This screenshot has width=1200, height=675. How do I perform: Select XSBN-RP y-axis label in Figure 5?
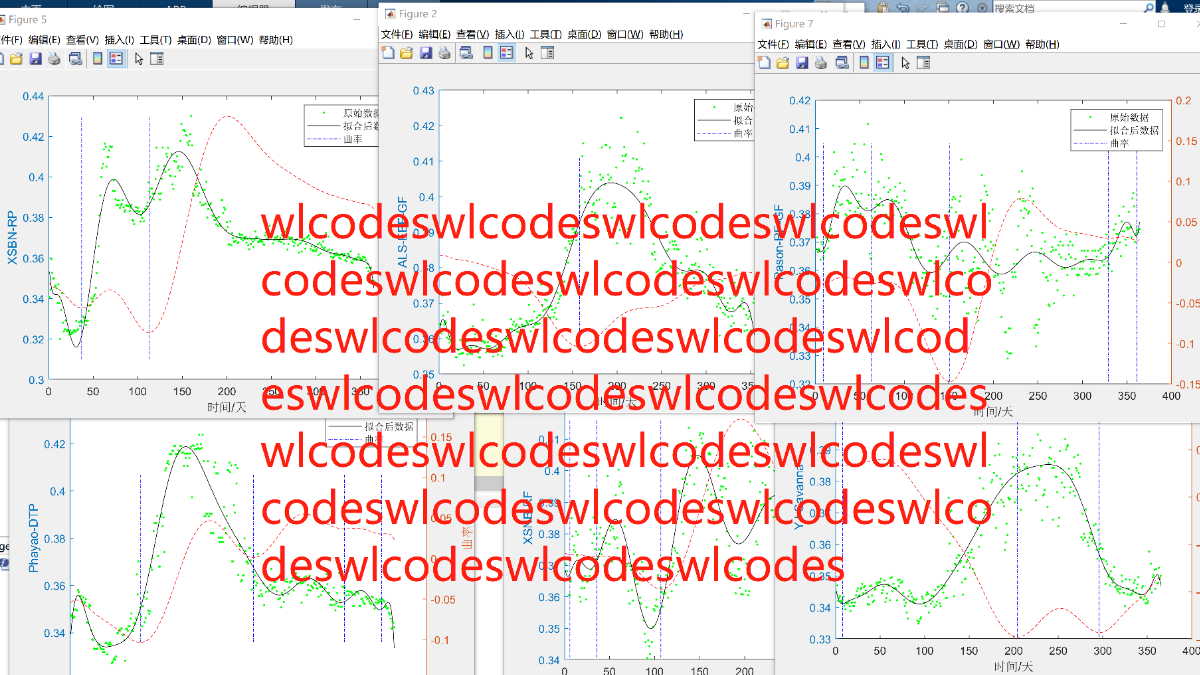14,238
